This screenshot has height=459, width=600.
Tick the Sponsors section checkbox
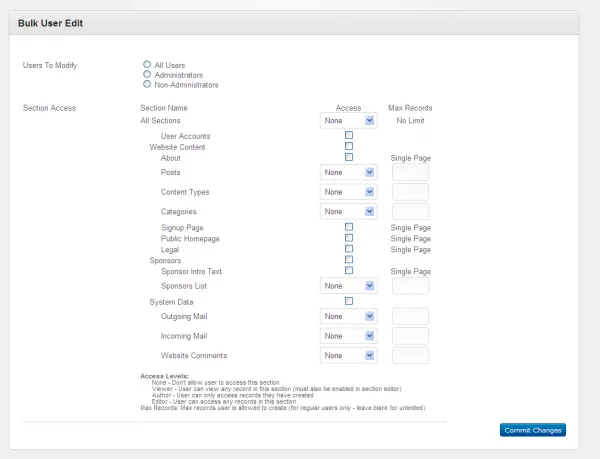tap(349, 260)
